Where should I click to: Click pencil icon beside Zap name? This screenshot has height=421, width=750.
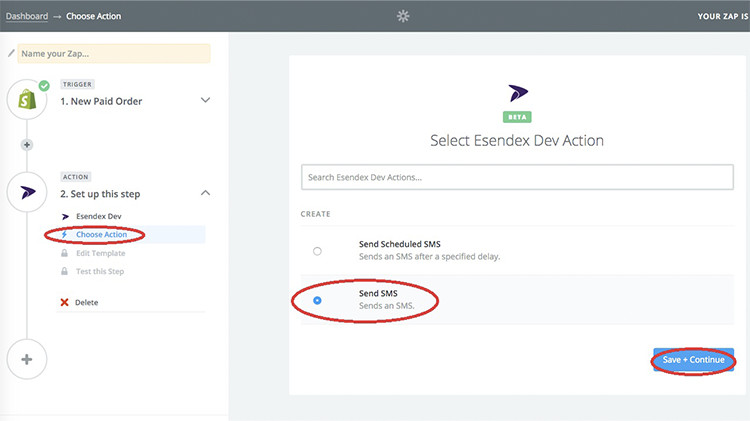(10, 53)
